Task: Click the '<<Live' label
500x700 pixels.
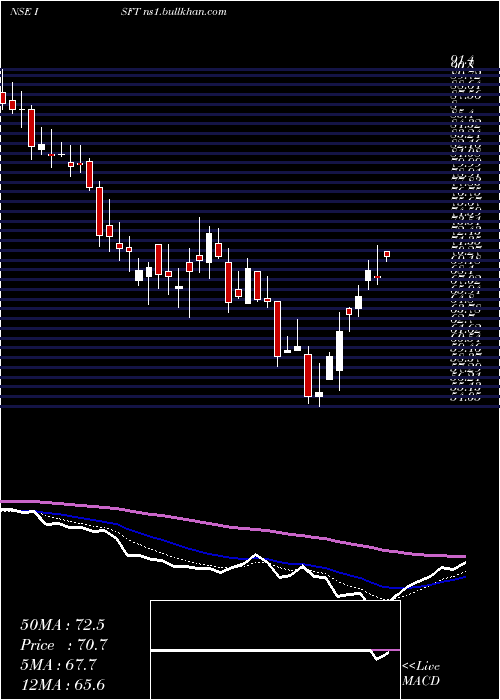Action: pos(421,666)
